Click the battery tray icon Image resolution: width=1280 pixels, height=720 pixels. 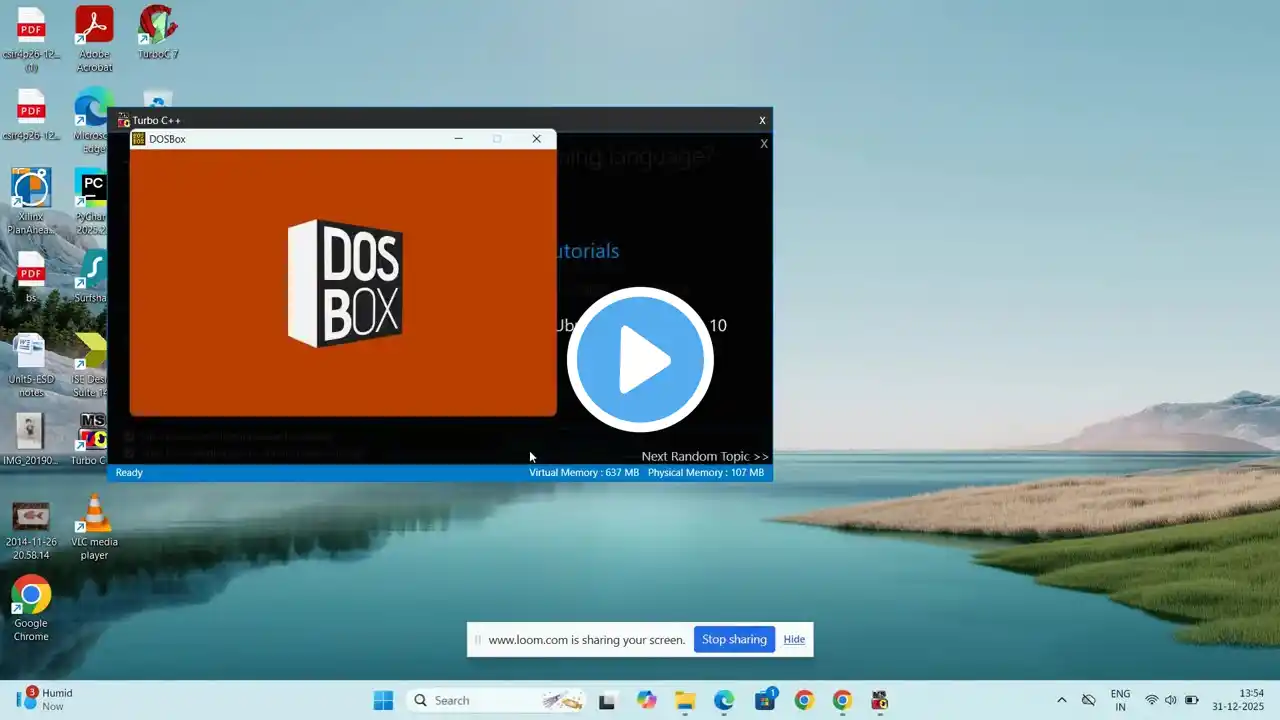tap(1192, 700)
